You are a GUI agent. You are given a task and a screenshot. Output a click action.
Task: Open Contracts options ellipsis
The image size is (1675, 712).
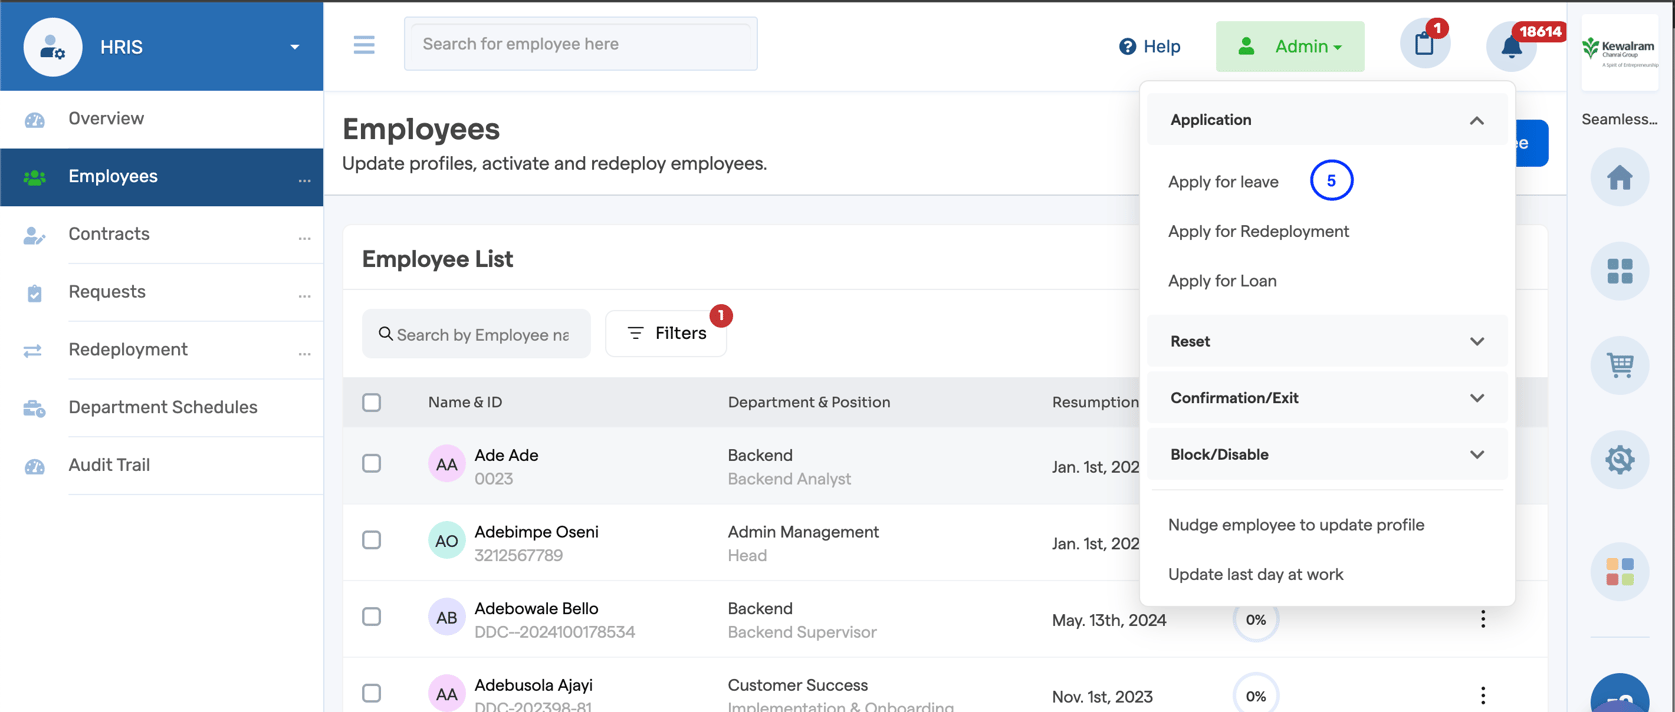point(304,238)
